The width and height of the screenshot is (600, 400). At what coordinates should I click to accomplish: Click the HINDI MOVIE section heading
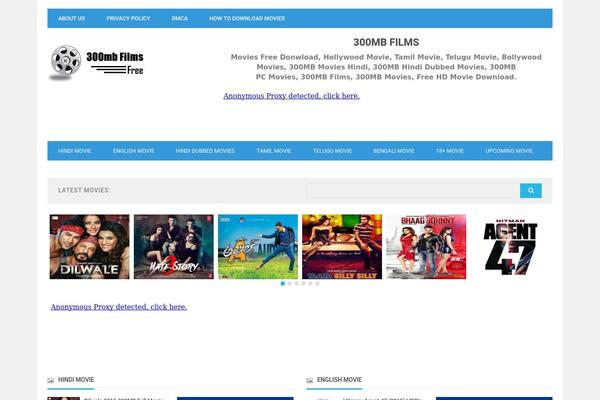(x=76, y=380)
